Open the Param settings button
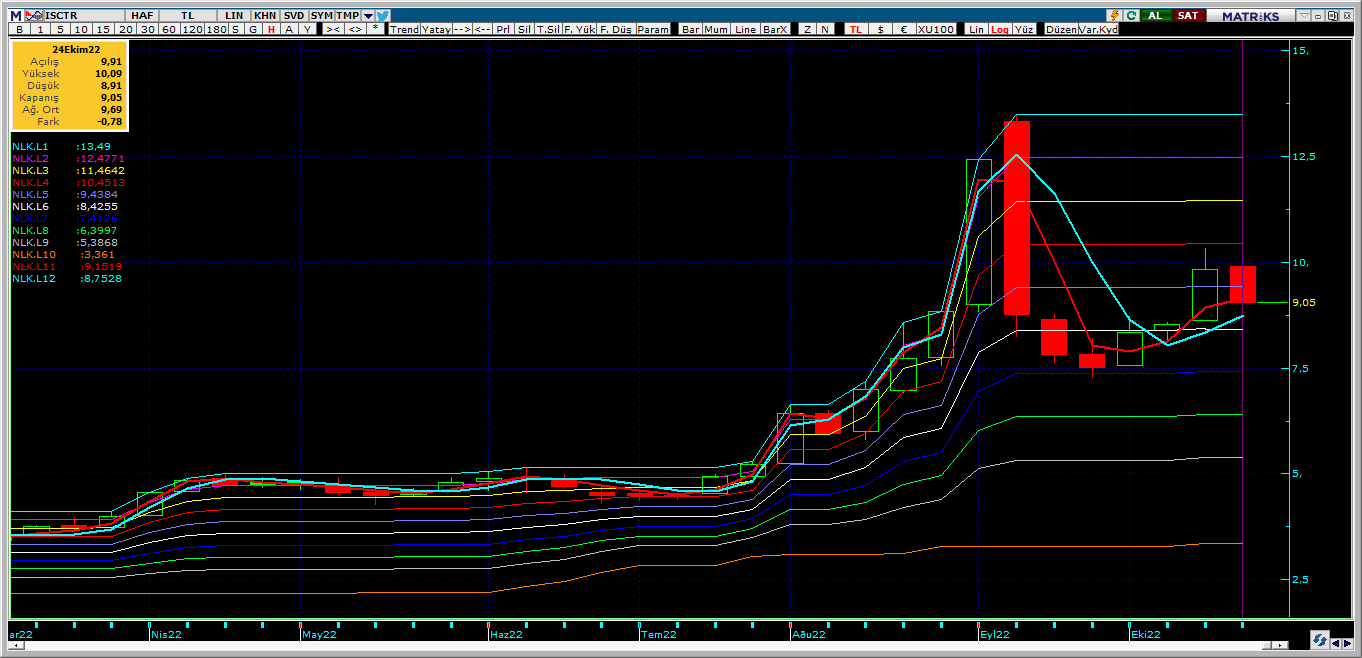This screenshot has width=1362, height=658. click(652, 29)
